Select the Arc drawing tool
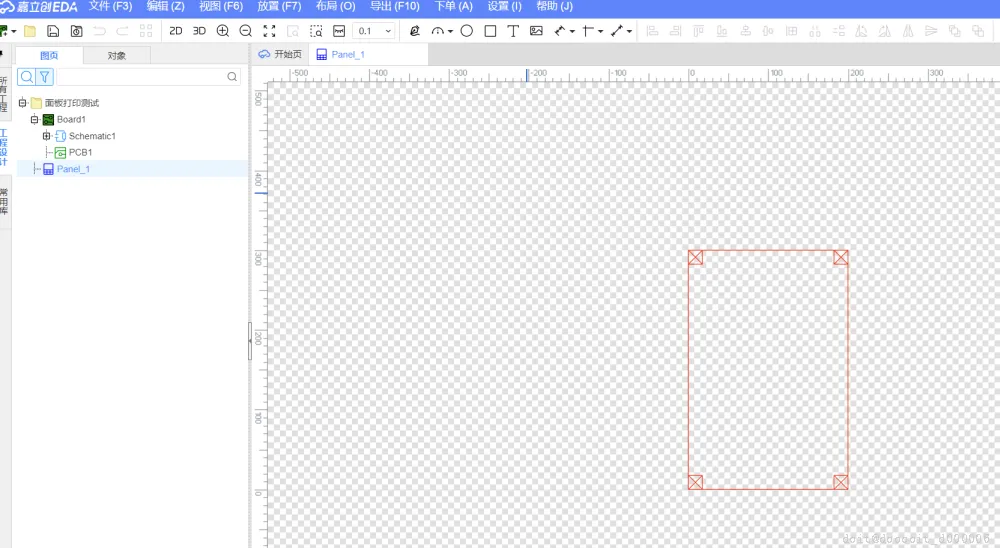This screenshot has height=548, width=1000. click(438, 31)
